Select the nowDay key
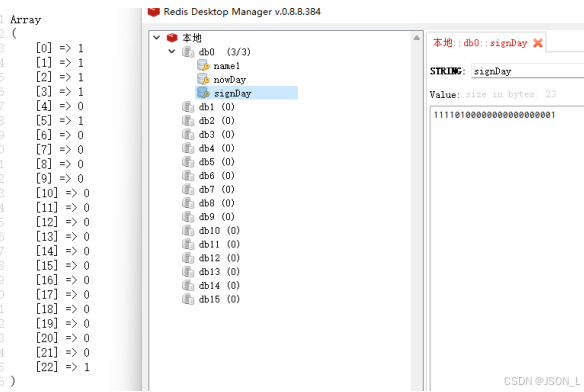Screen dimensions: 584x392 click(x=229, y=80)
